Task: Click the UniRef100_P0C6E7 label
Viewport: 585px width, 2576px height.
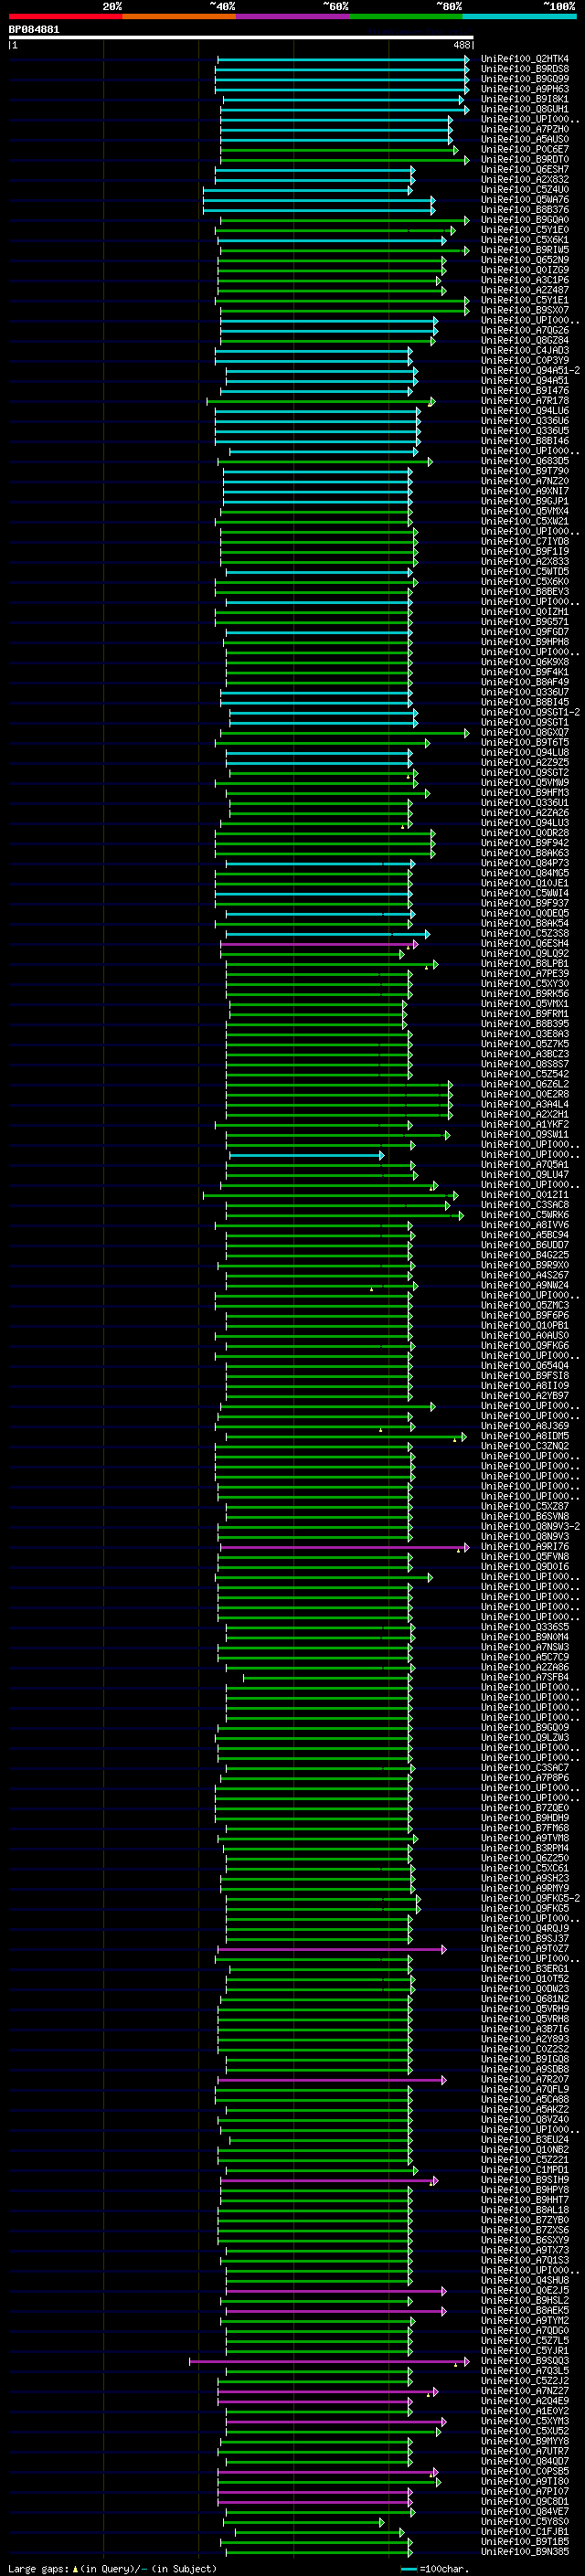Action: tap(525, 149)
